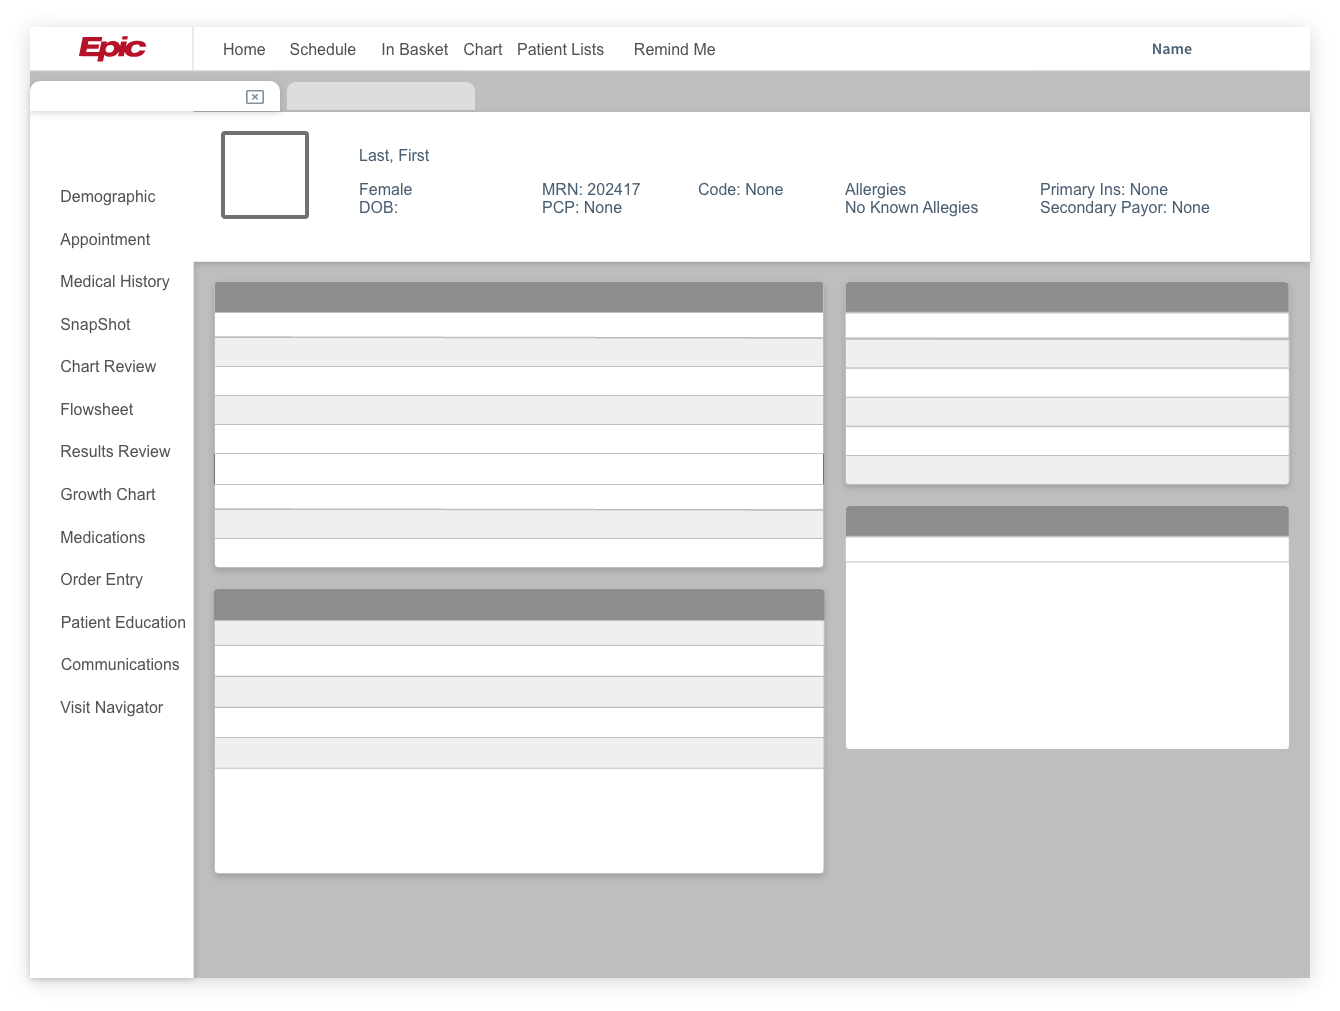Go to In Basket
Image resolution: width=1340 pixels, height=1011 pixels.
(x=414, y=49)
